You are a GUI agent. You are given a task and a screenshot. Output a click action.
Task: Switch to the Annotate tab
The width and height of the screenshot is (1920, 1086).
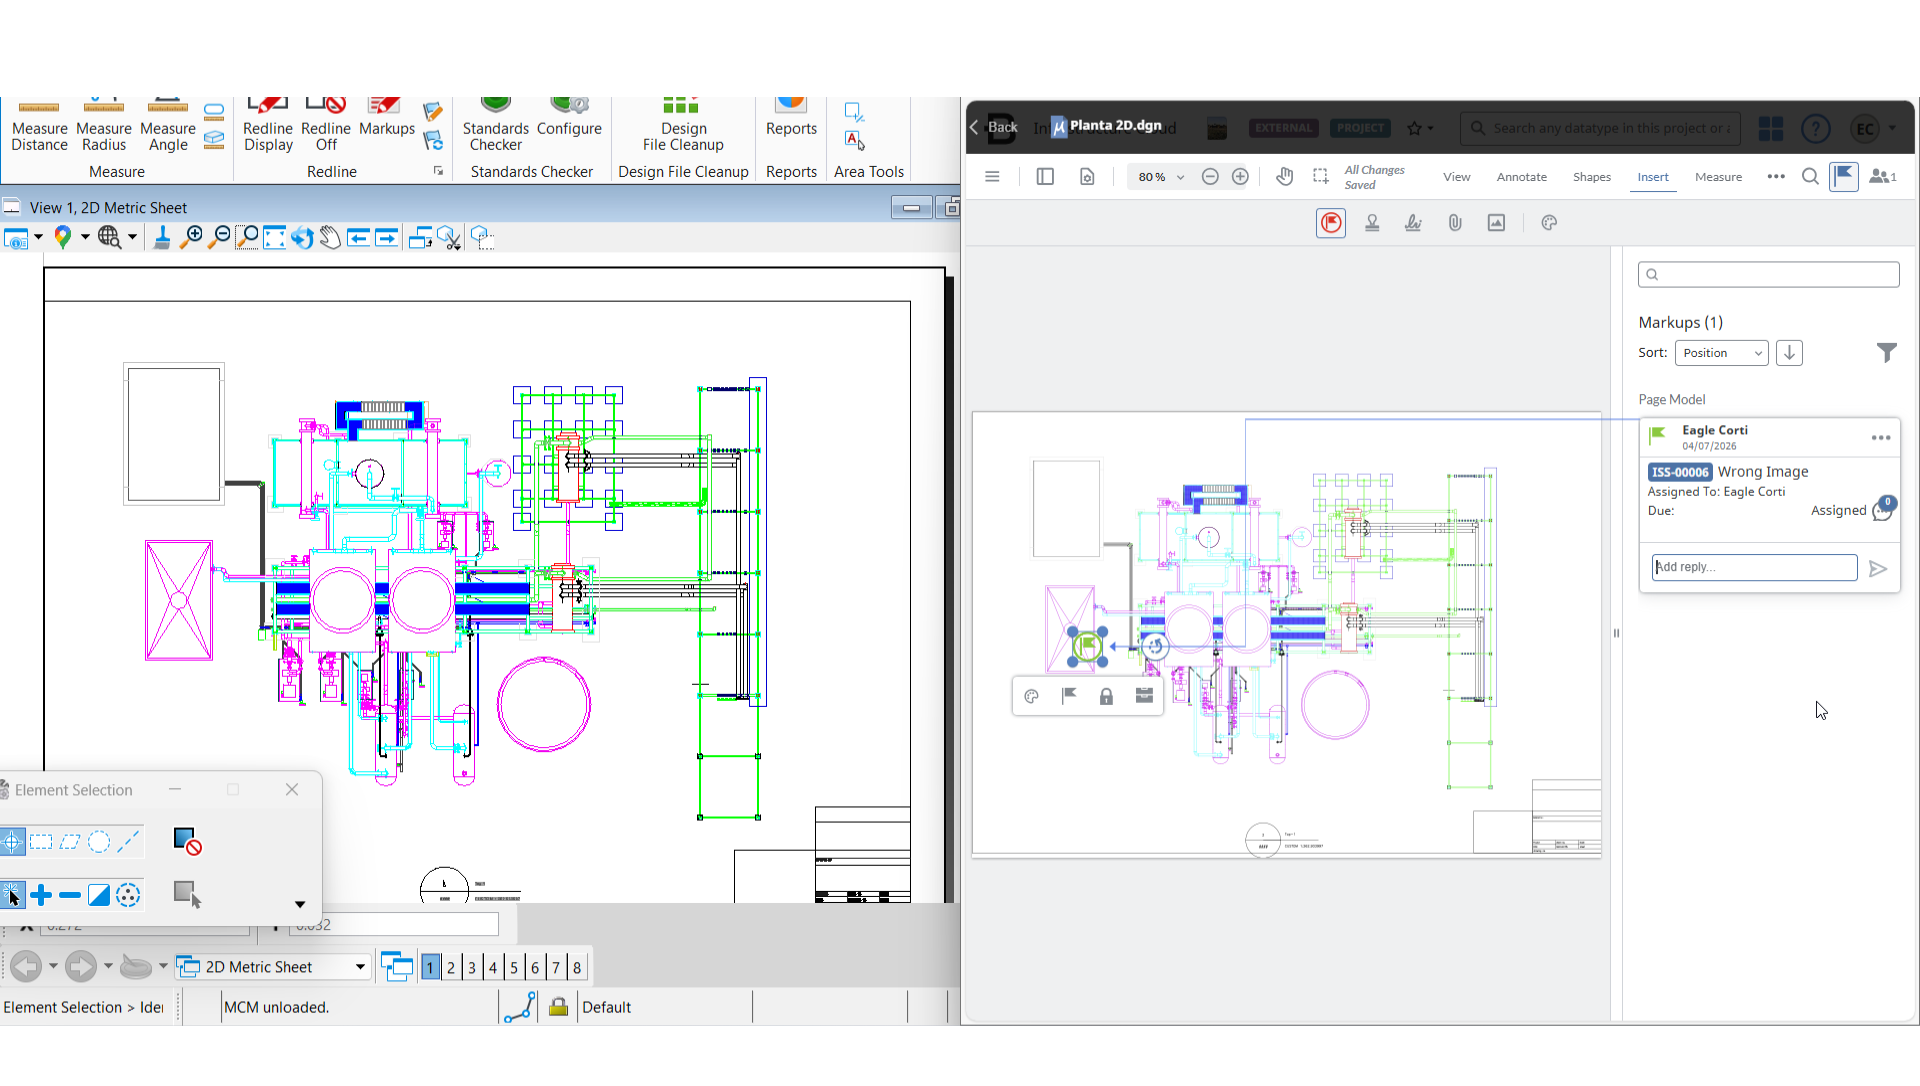[x=1521, y=177]
